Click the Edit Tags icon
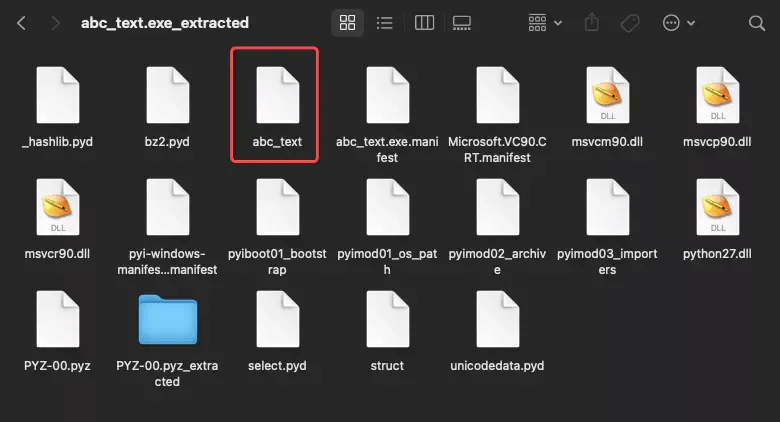 pos(630,22)
